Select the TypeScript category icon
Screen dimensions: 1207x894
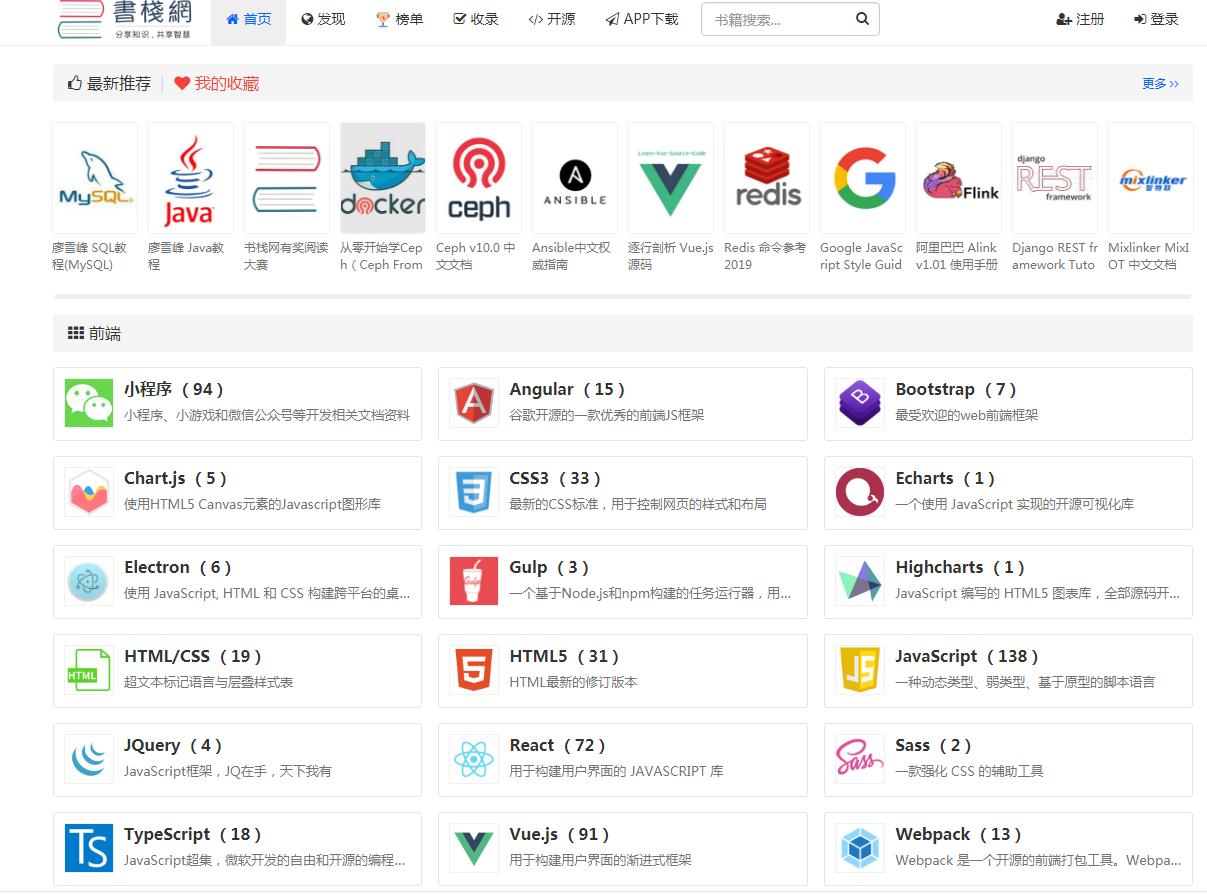[88, 849]
